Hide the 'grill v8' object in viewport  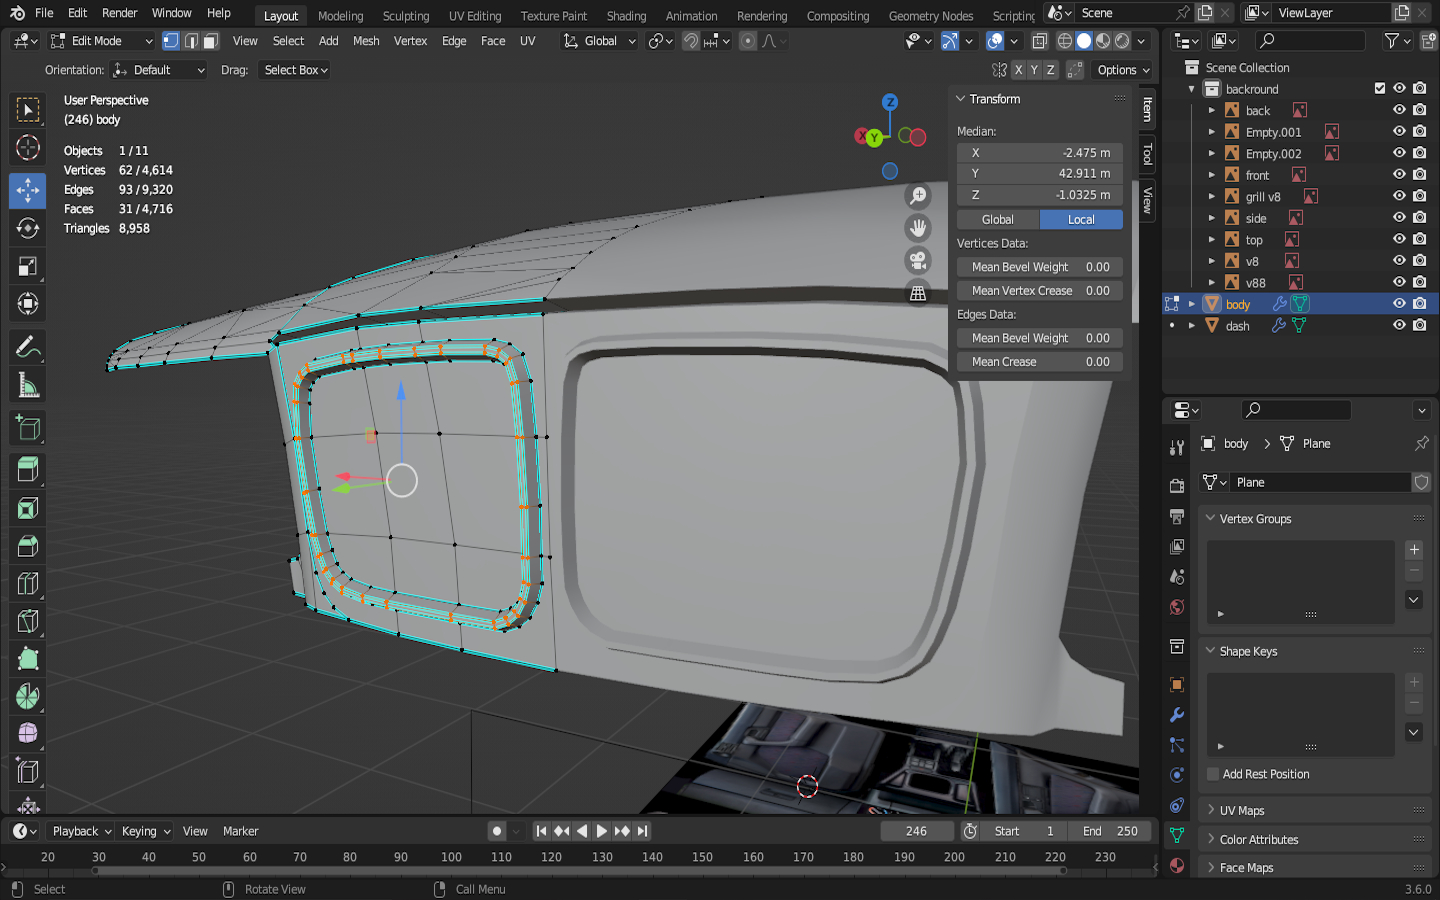point(1399,196)
